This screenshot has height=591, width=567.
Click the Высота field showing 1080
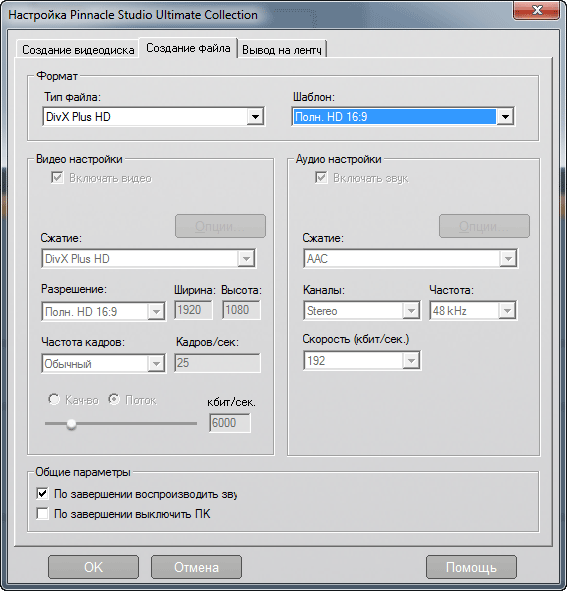241,310
